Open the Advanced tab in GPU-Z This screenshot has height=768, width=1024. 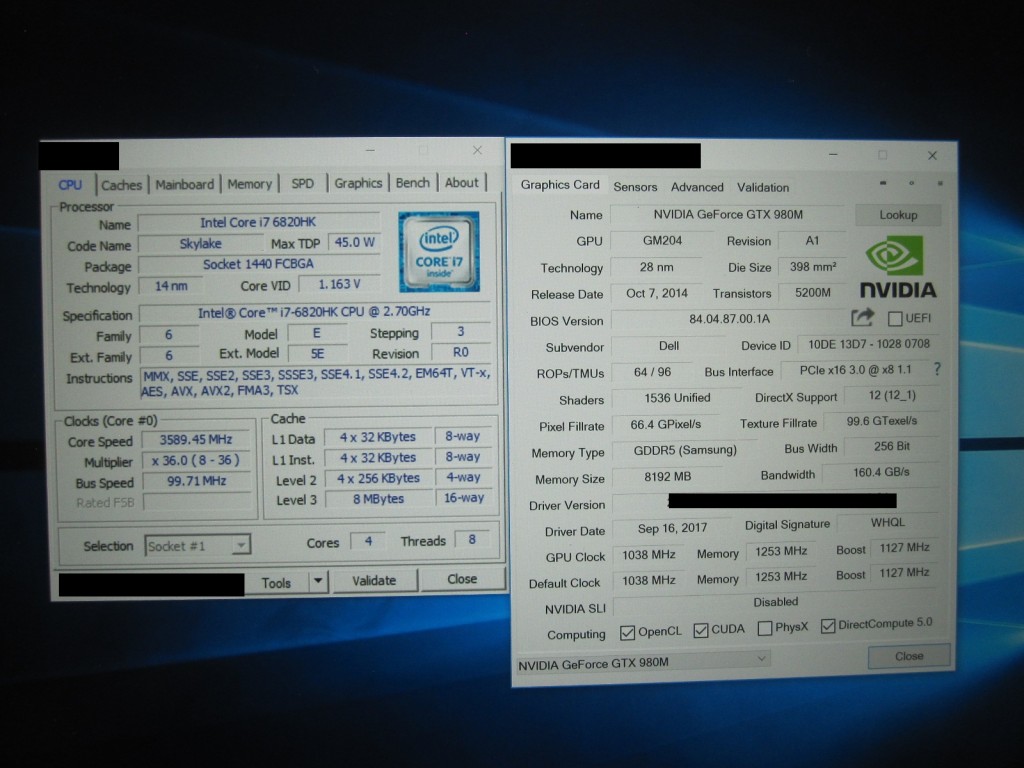[x=697, y=187]
